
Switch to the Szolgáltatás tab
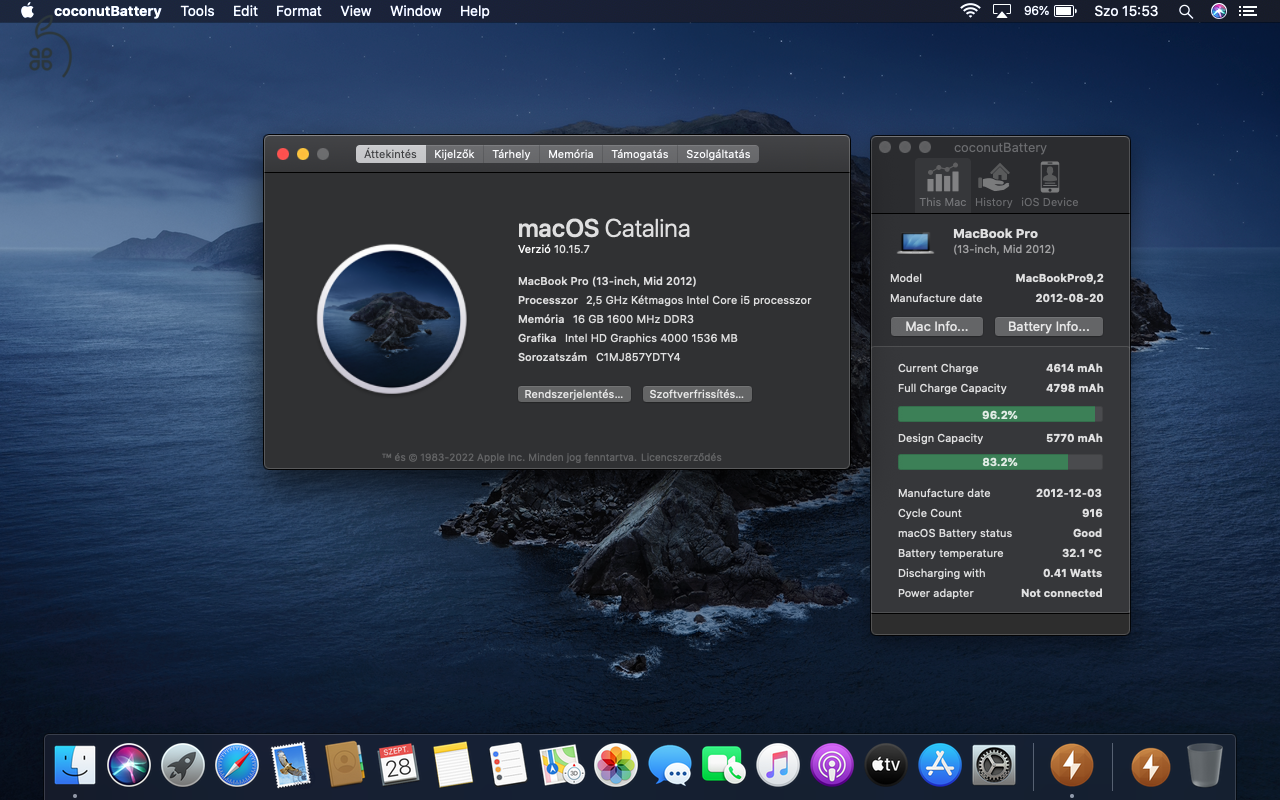coord(718,154)
